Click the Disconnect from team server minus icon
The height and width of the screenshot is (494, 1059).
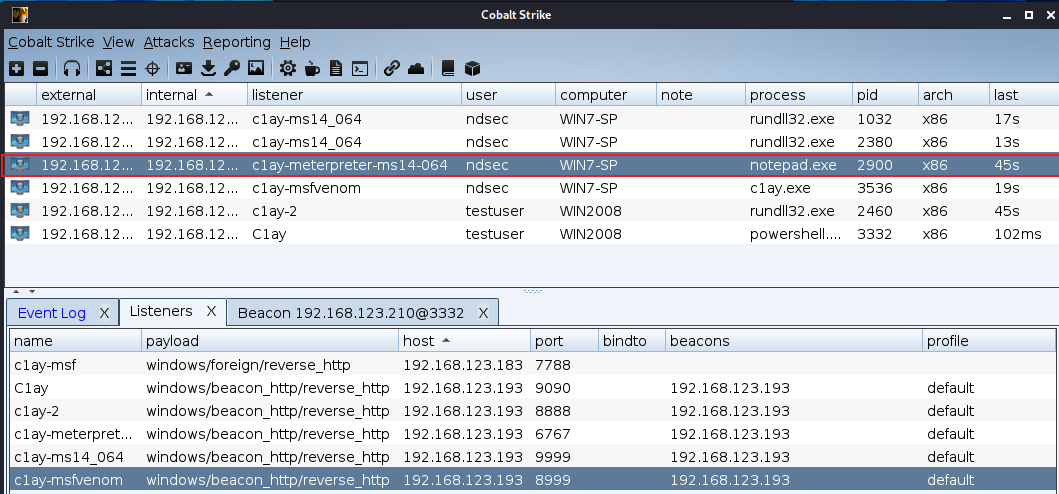click(41, 68)
